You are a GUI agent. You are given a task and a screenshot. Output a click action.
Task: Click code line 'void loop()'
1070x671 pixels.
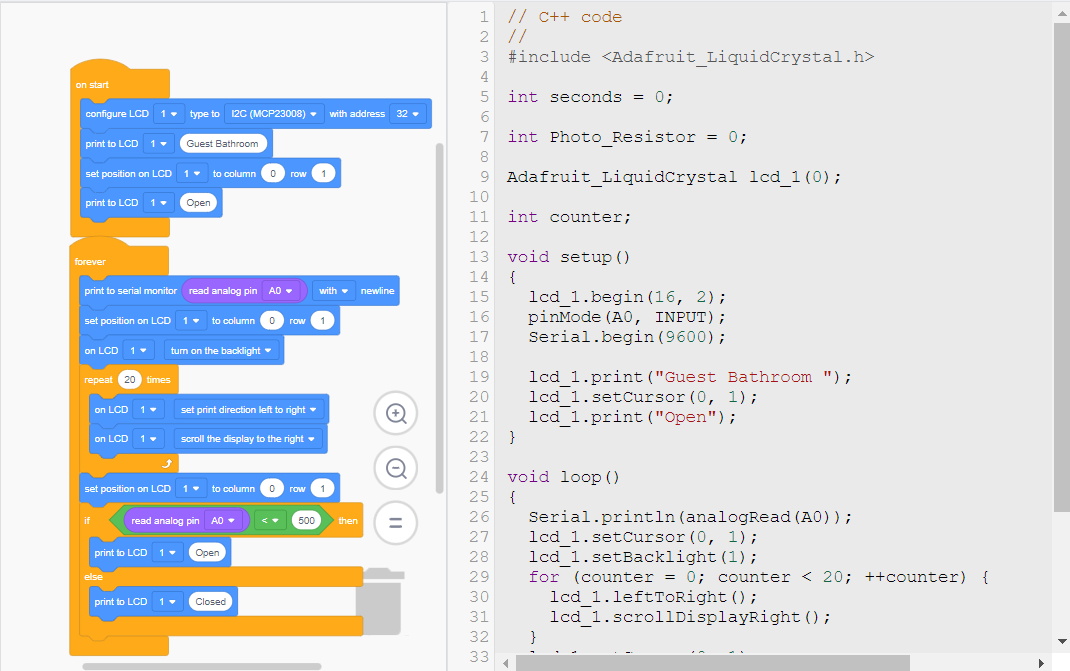tap(564, 477)
